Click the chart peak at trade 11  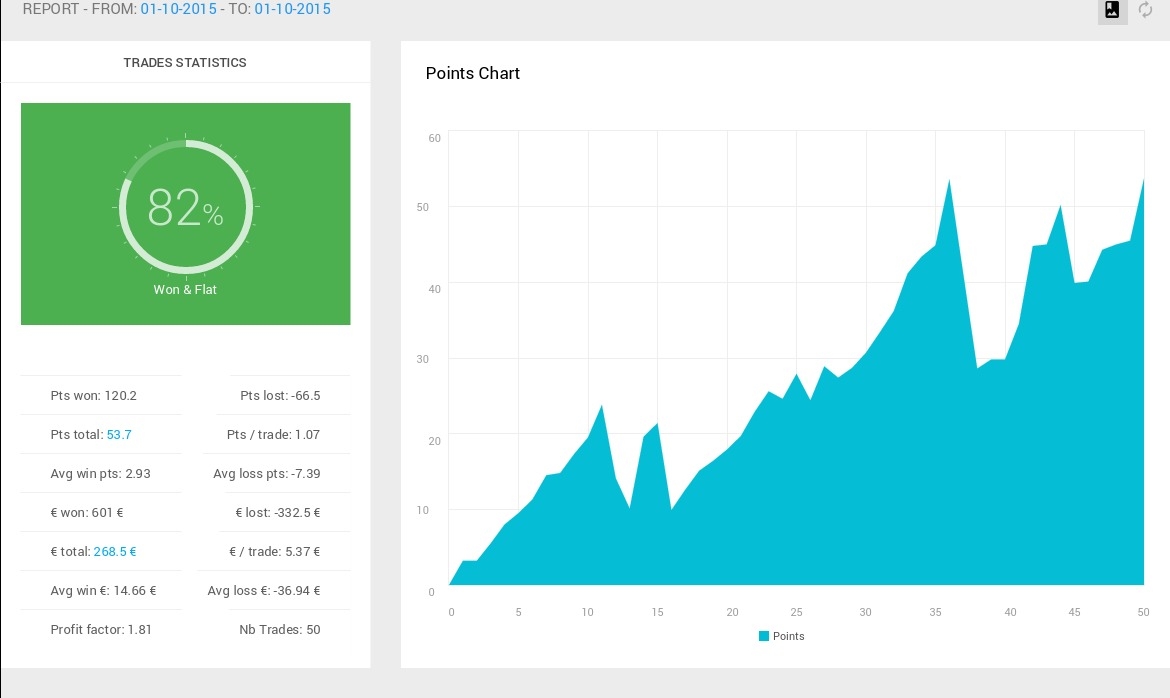pyautogui.click(x=601, y=407)
